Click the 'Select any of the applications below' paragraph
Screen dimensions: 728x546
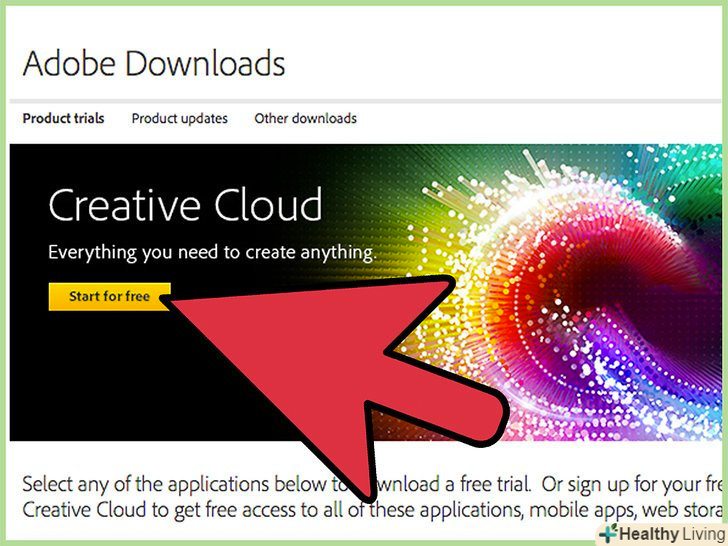[x=371, y=497]
